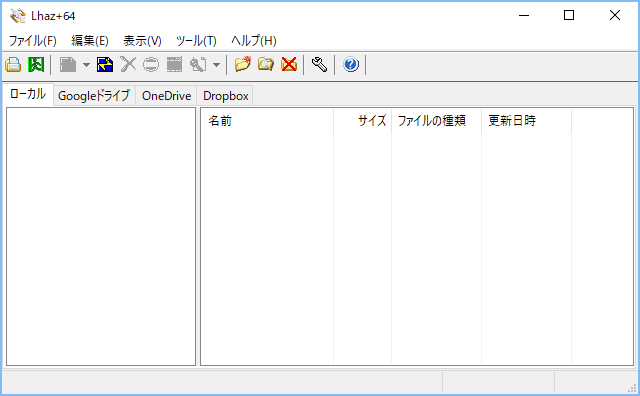
Task: Click the folder search magnifier icon
Action: [266, 65]
